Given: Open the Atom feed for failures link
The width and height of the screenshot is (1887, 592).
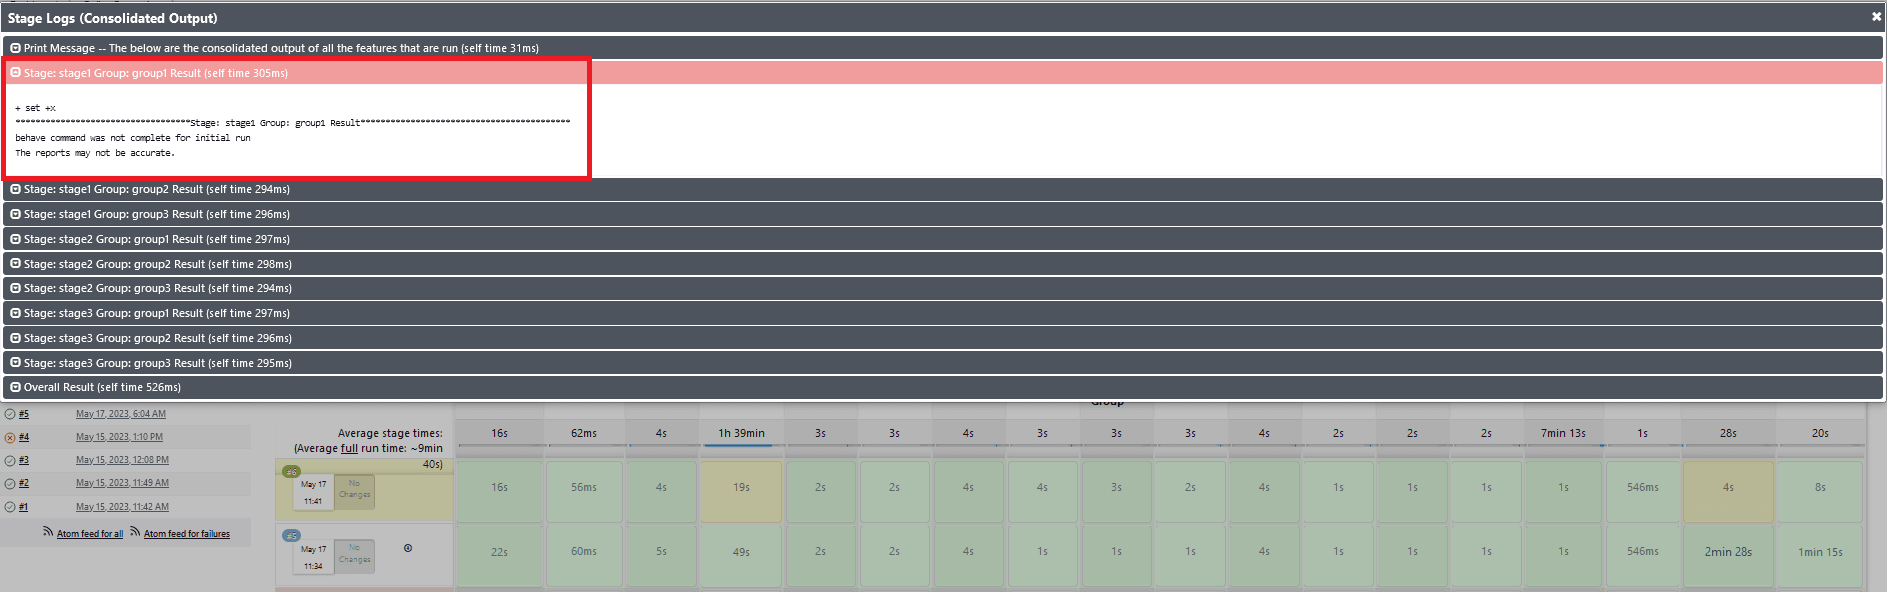Looking at the screenshot, I should (x=187, y=534).
